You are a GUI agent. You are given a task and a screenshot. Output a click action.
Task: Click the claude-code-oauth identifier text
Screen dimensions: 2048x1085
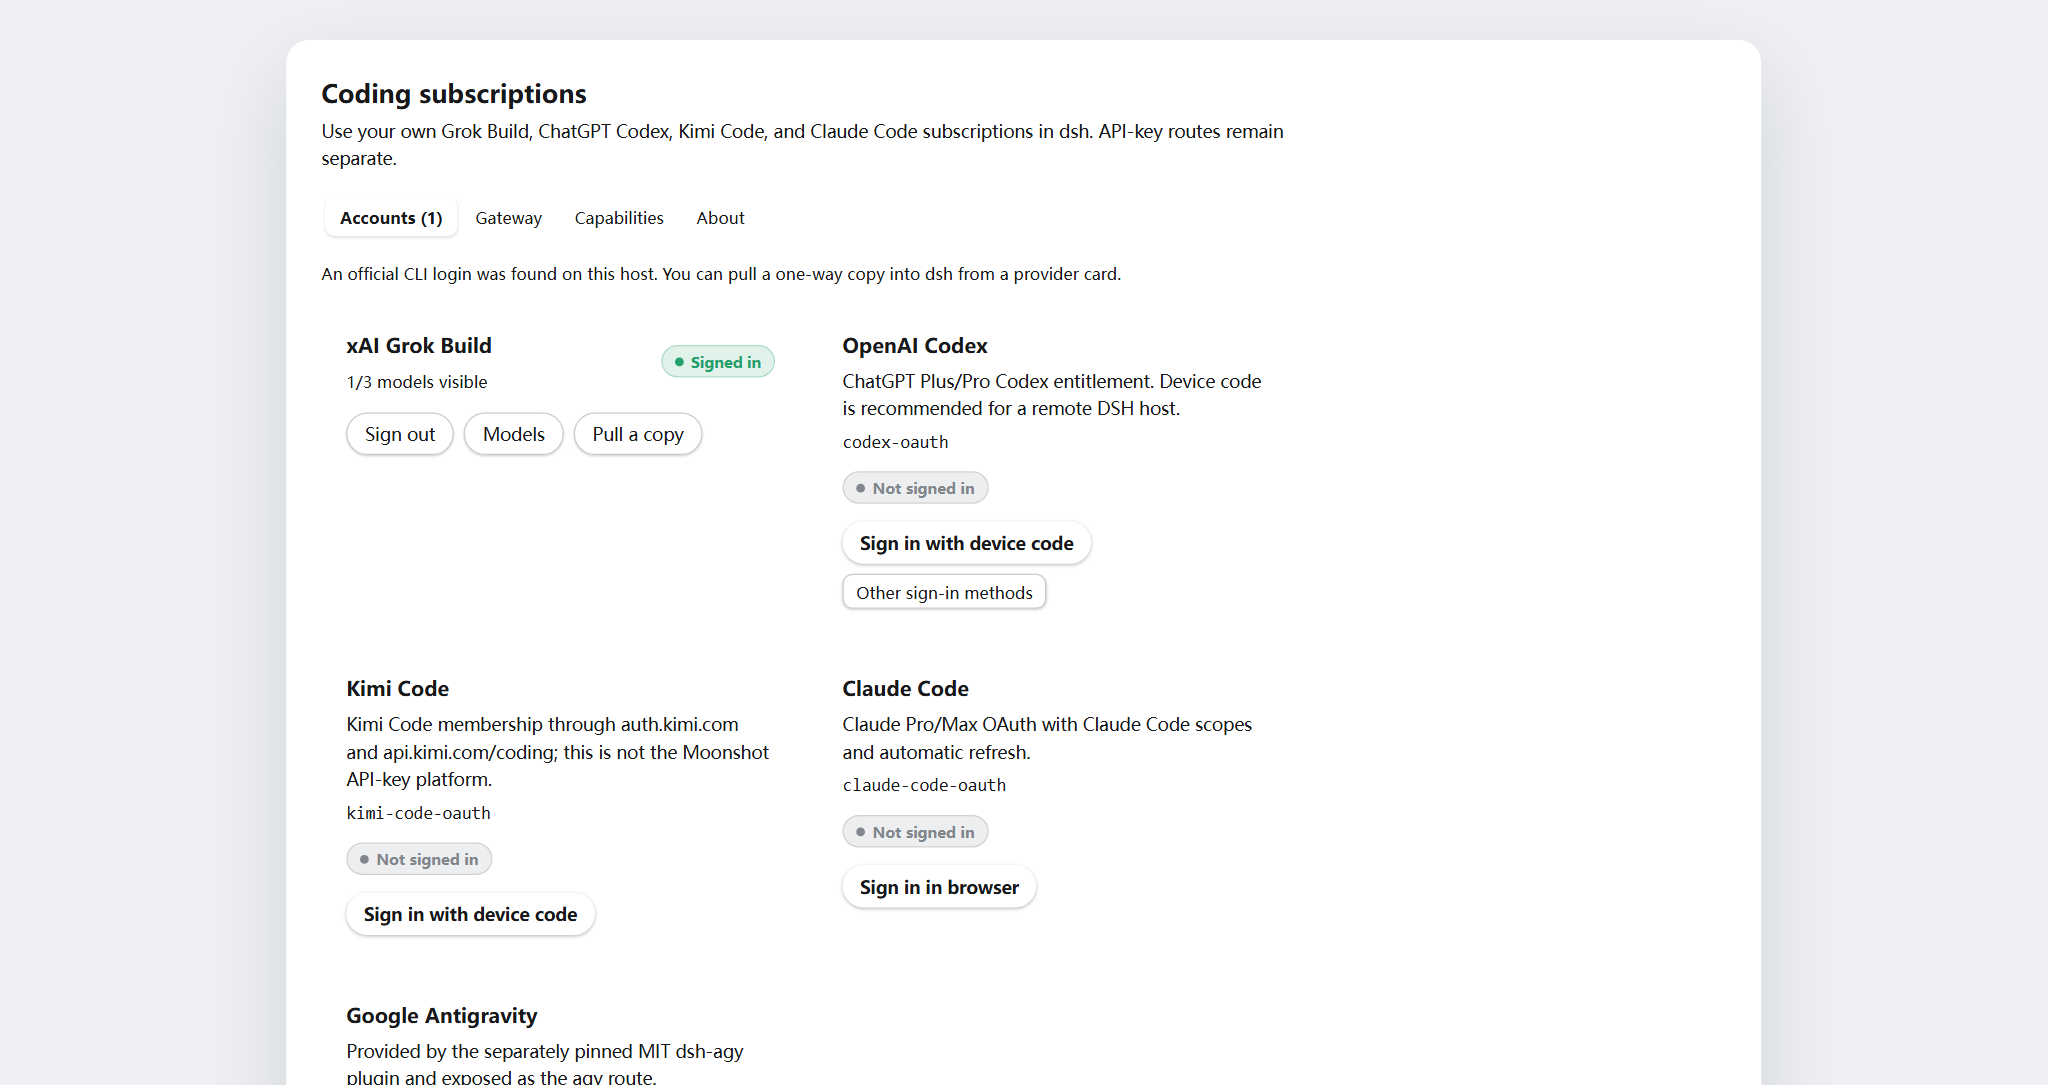924,785
